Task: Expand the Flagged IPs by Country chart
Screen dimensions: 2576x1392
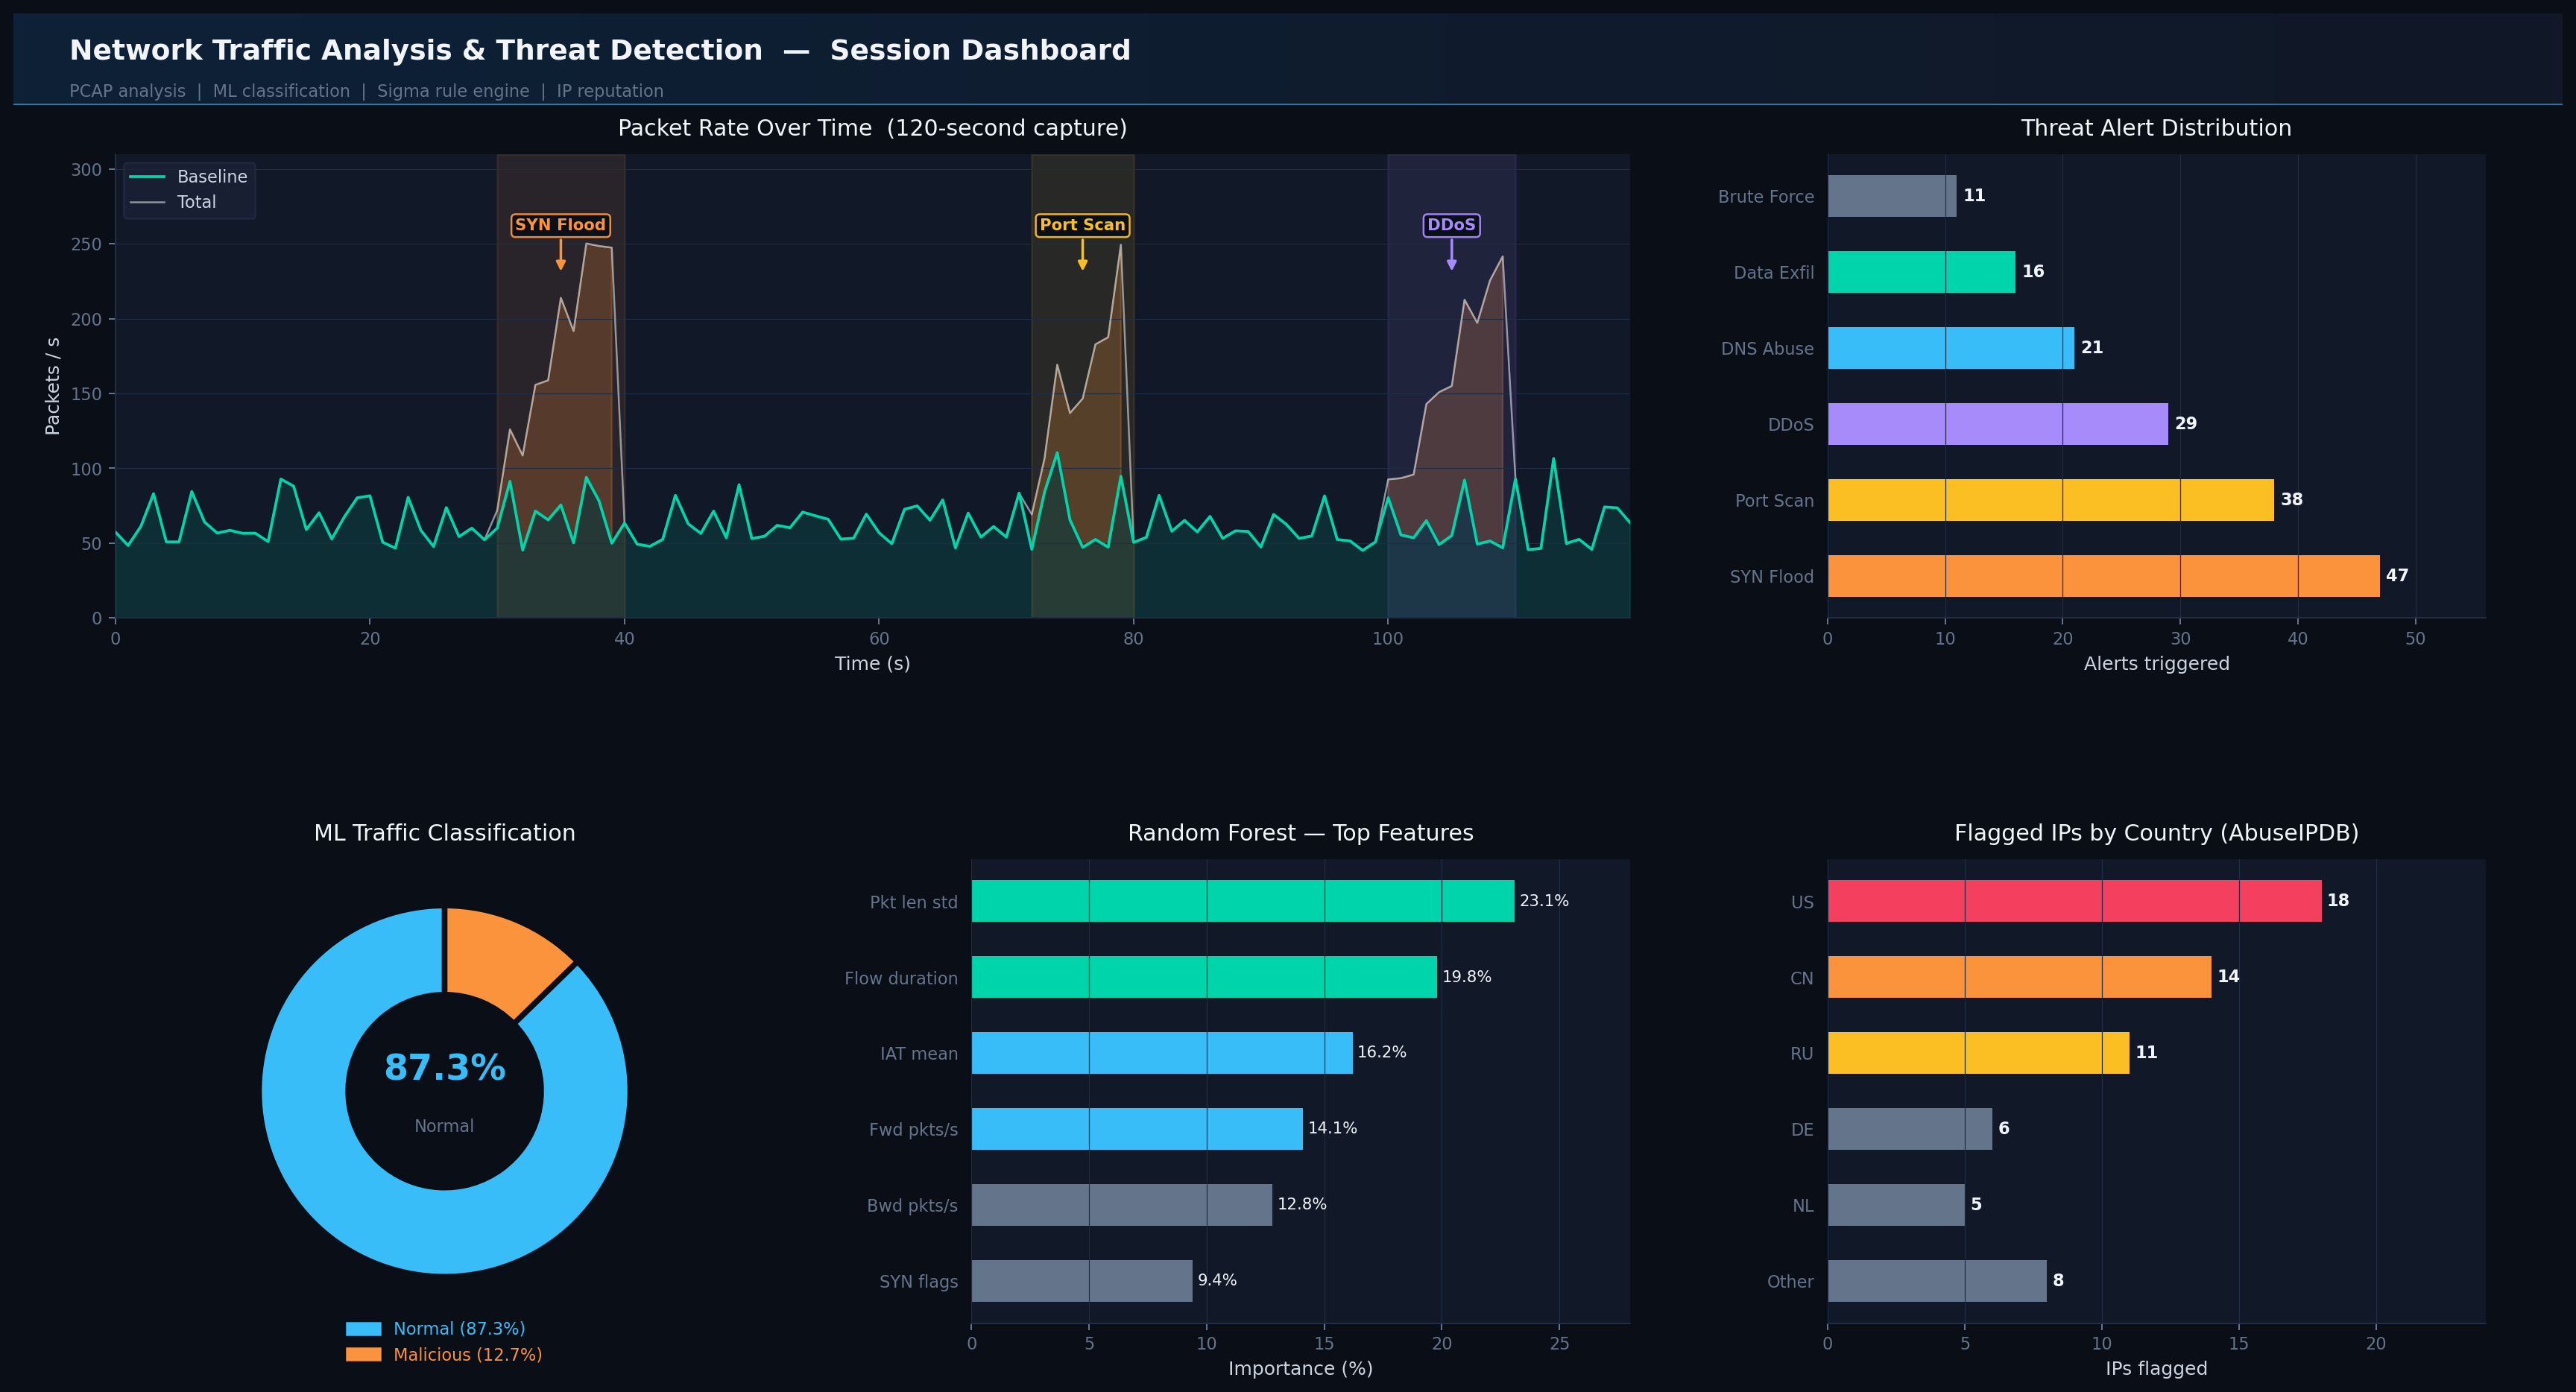Action: click(x=2156, y=832)
